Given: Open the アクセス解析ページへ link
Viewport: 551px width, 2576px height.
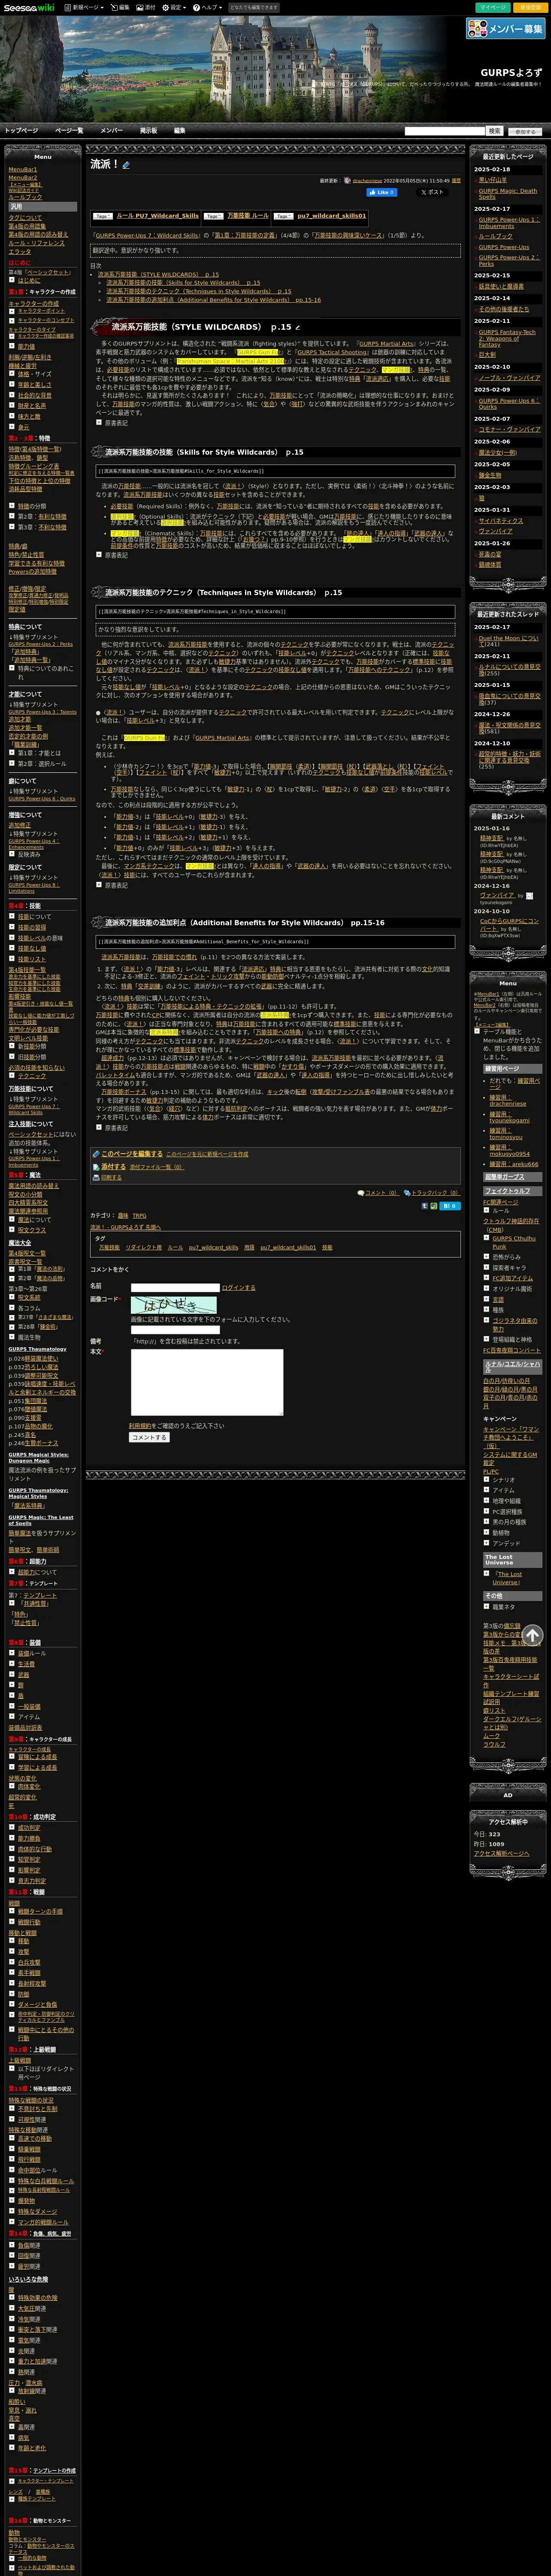Looking at the screenshot, I should tap(502, 1853).
